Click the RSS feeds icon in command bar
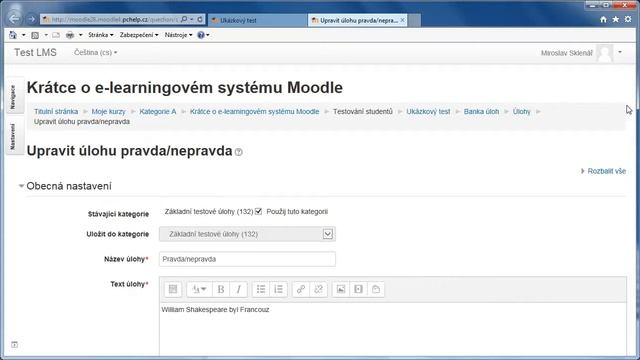 (x=36, y=35)
